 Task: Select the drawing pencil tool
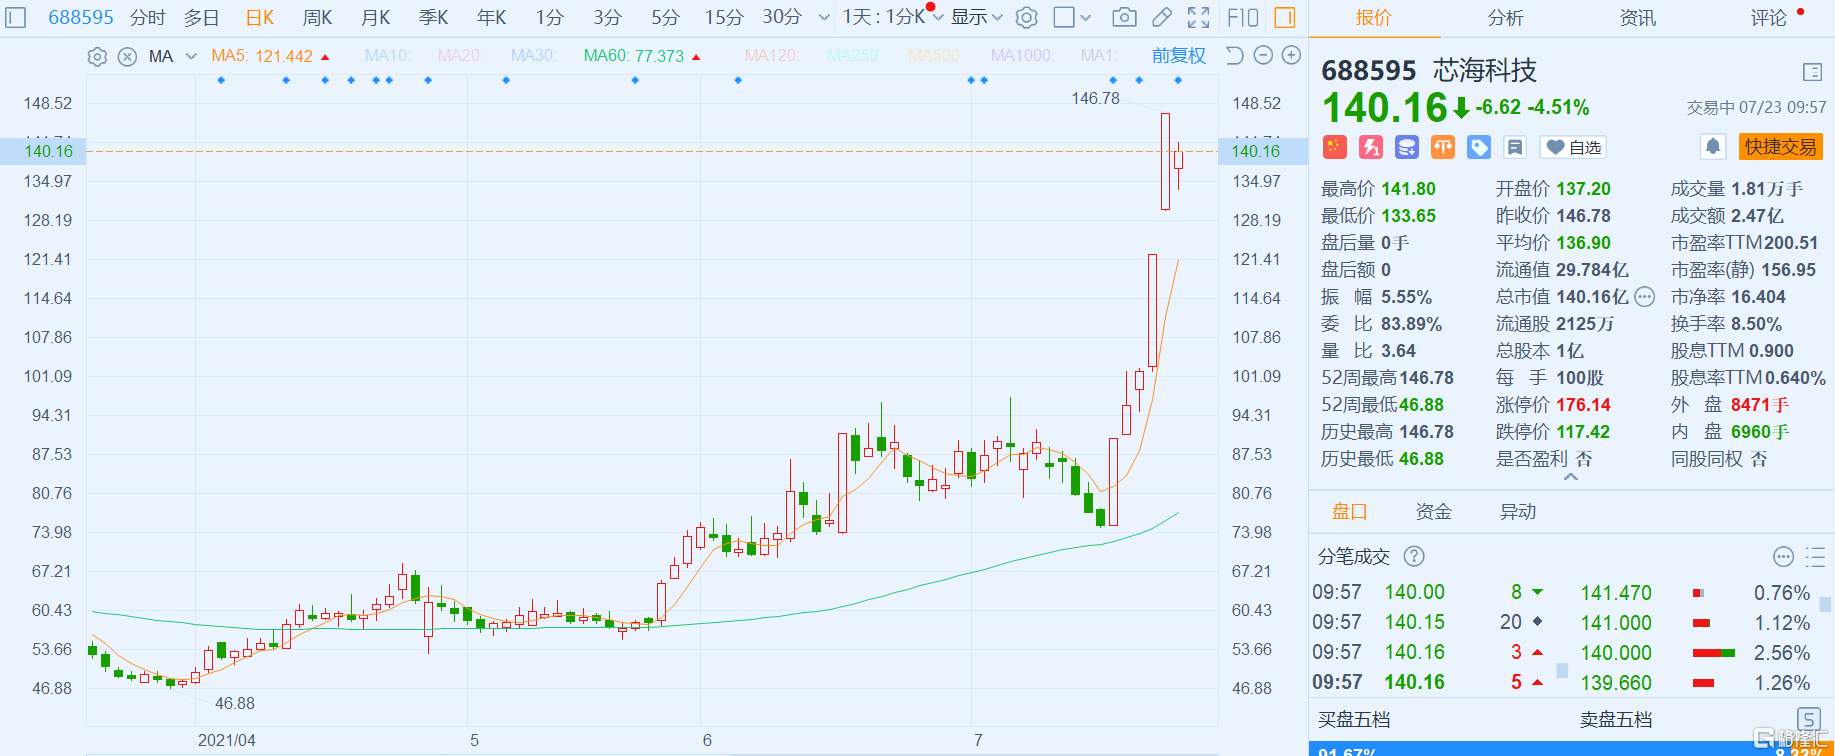coord(1161,17)
